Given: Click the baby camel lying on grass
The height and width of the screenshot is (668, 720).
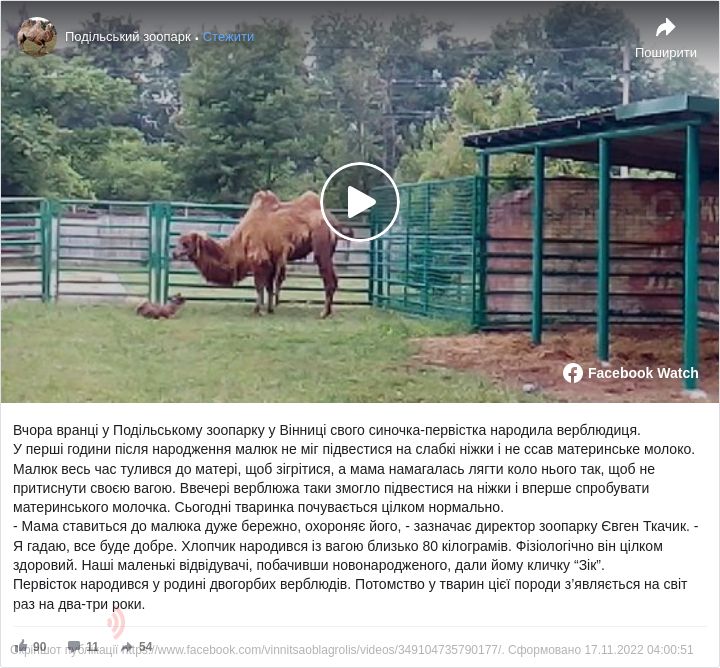Looking at the screenshot, I should coord(161,307).
